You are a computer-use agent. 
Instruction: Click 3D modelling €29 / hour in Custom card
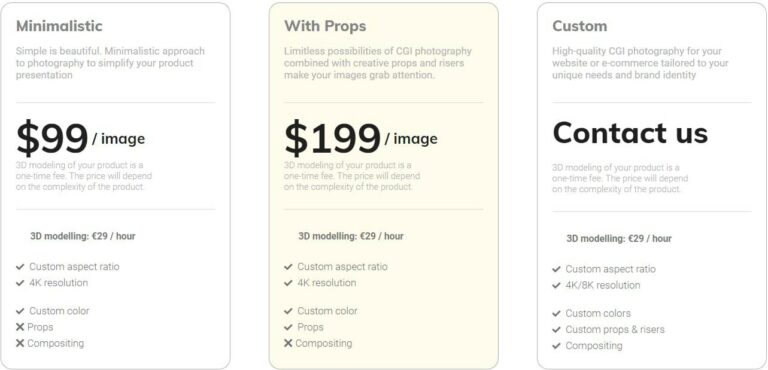tap(619, 239)
